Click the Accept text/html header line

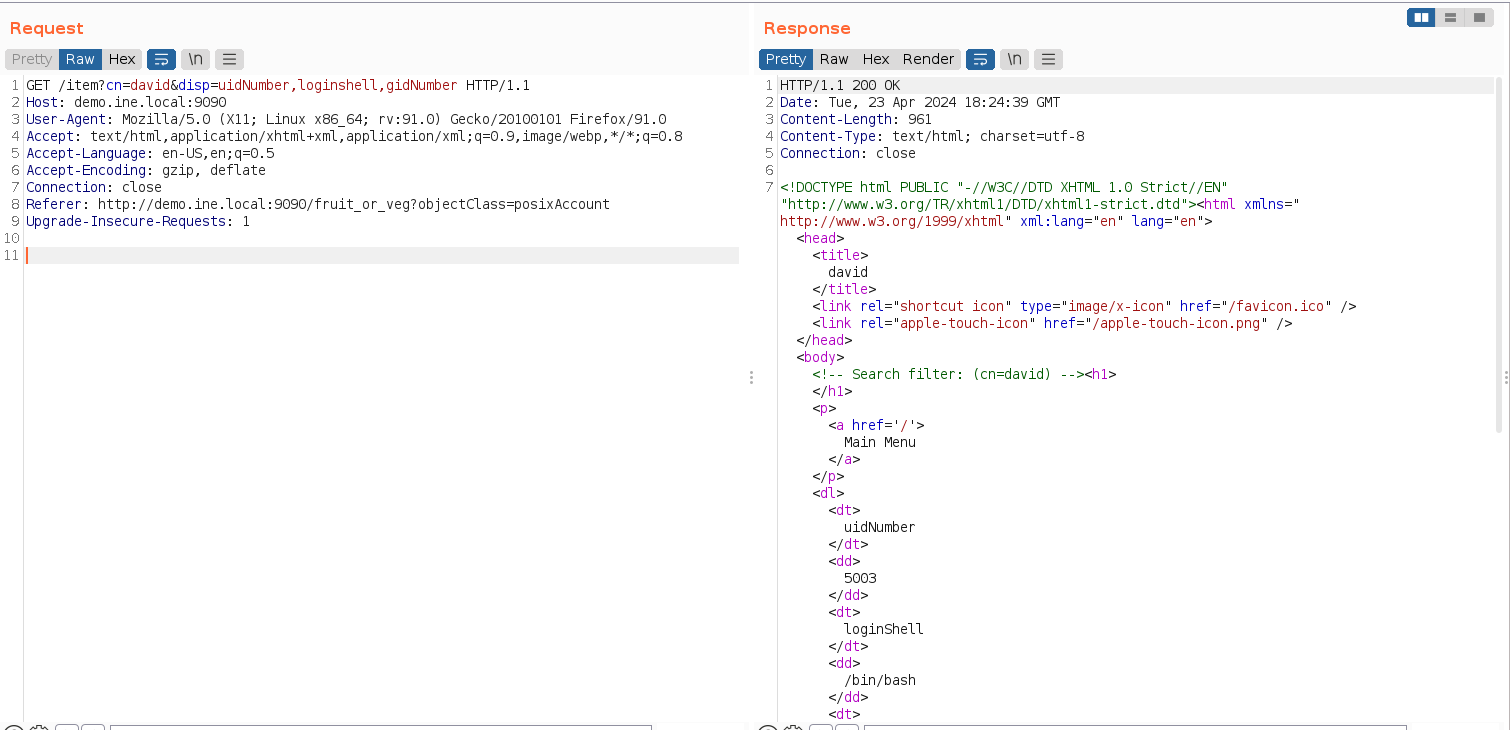[x=354, y=136]
